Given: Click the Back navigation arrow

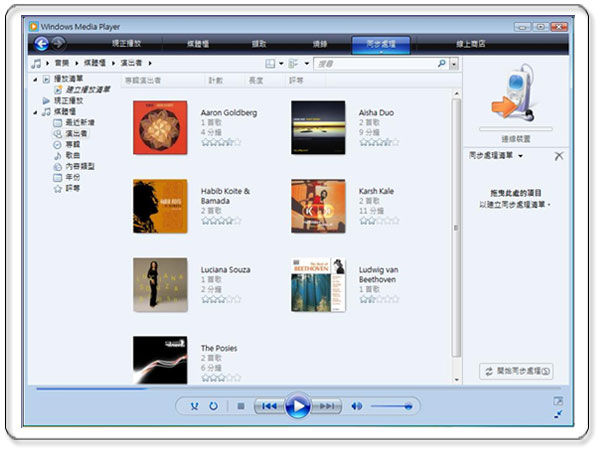Looking at the screenshot, I should 41,44.
